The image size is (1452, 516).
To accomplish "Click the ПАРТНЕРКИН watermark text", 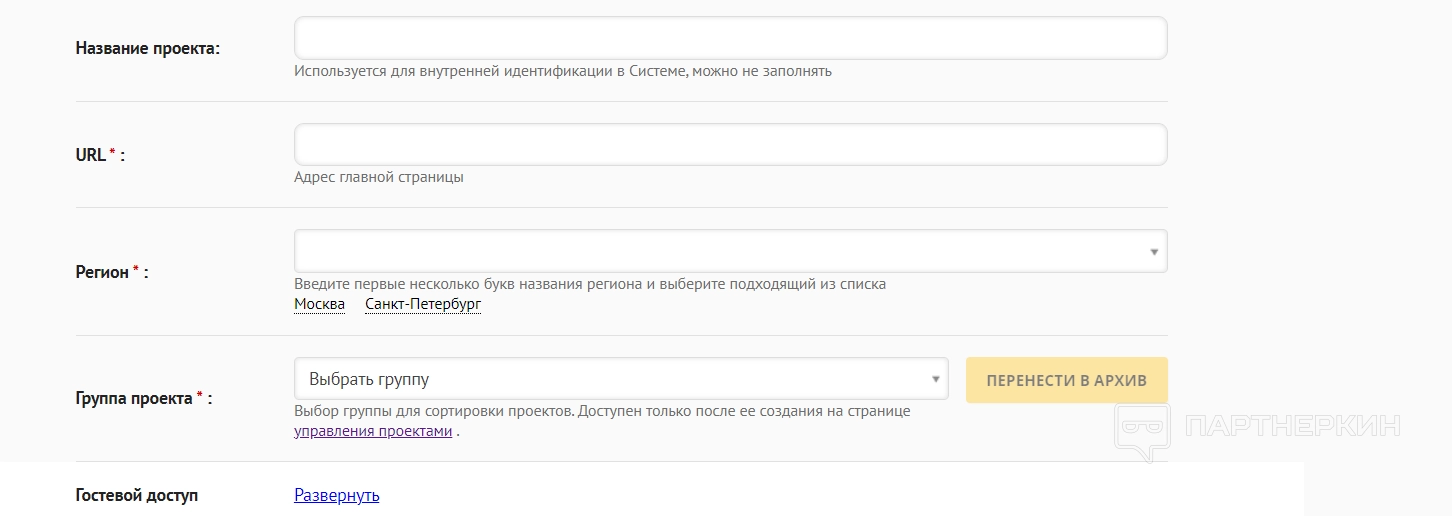I will click(x=1292, y=426).
